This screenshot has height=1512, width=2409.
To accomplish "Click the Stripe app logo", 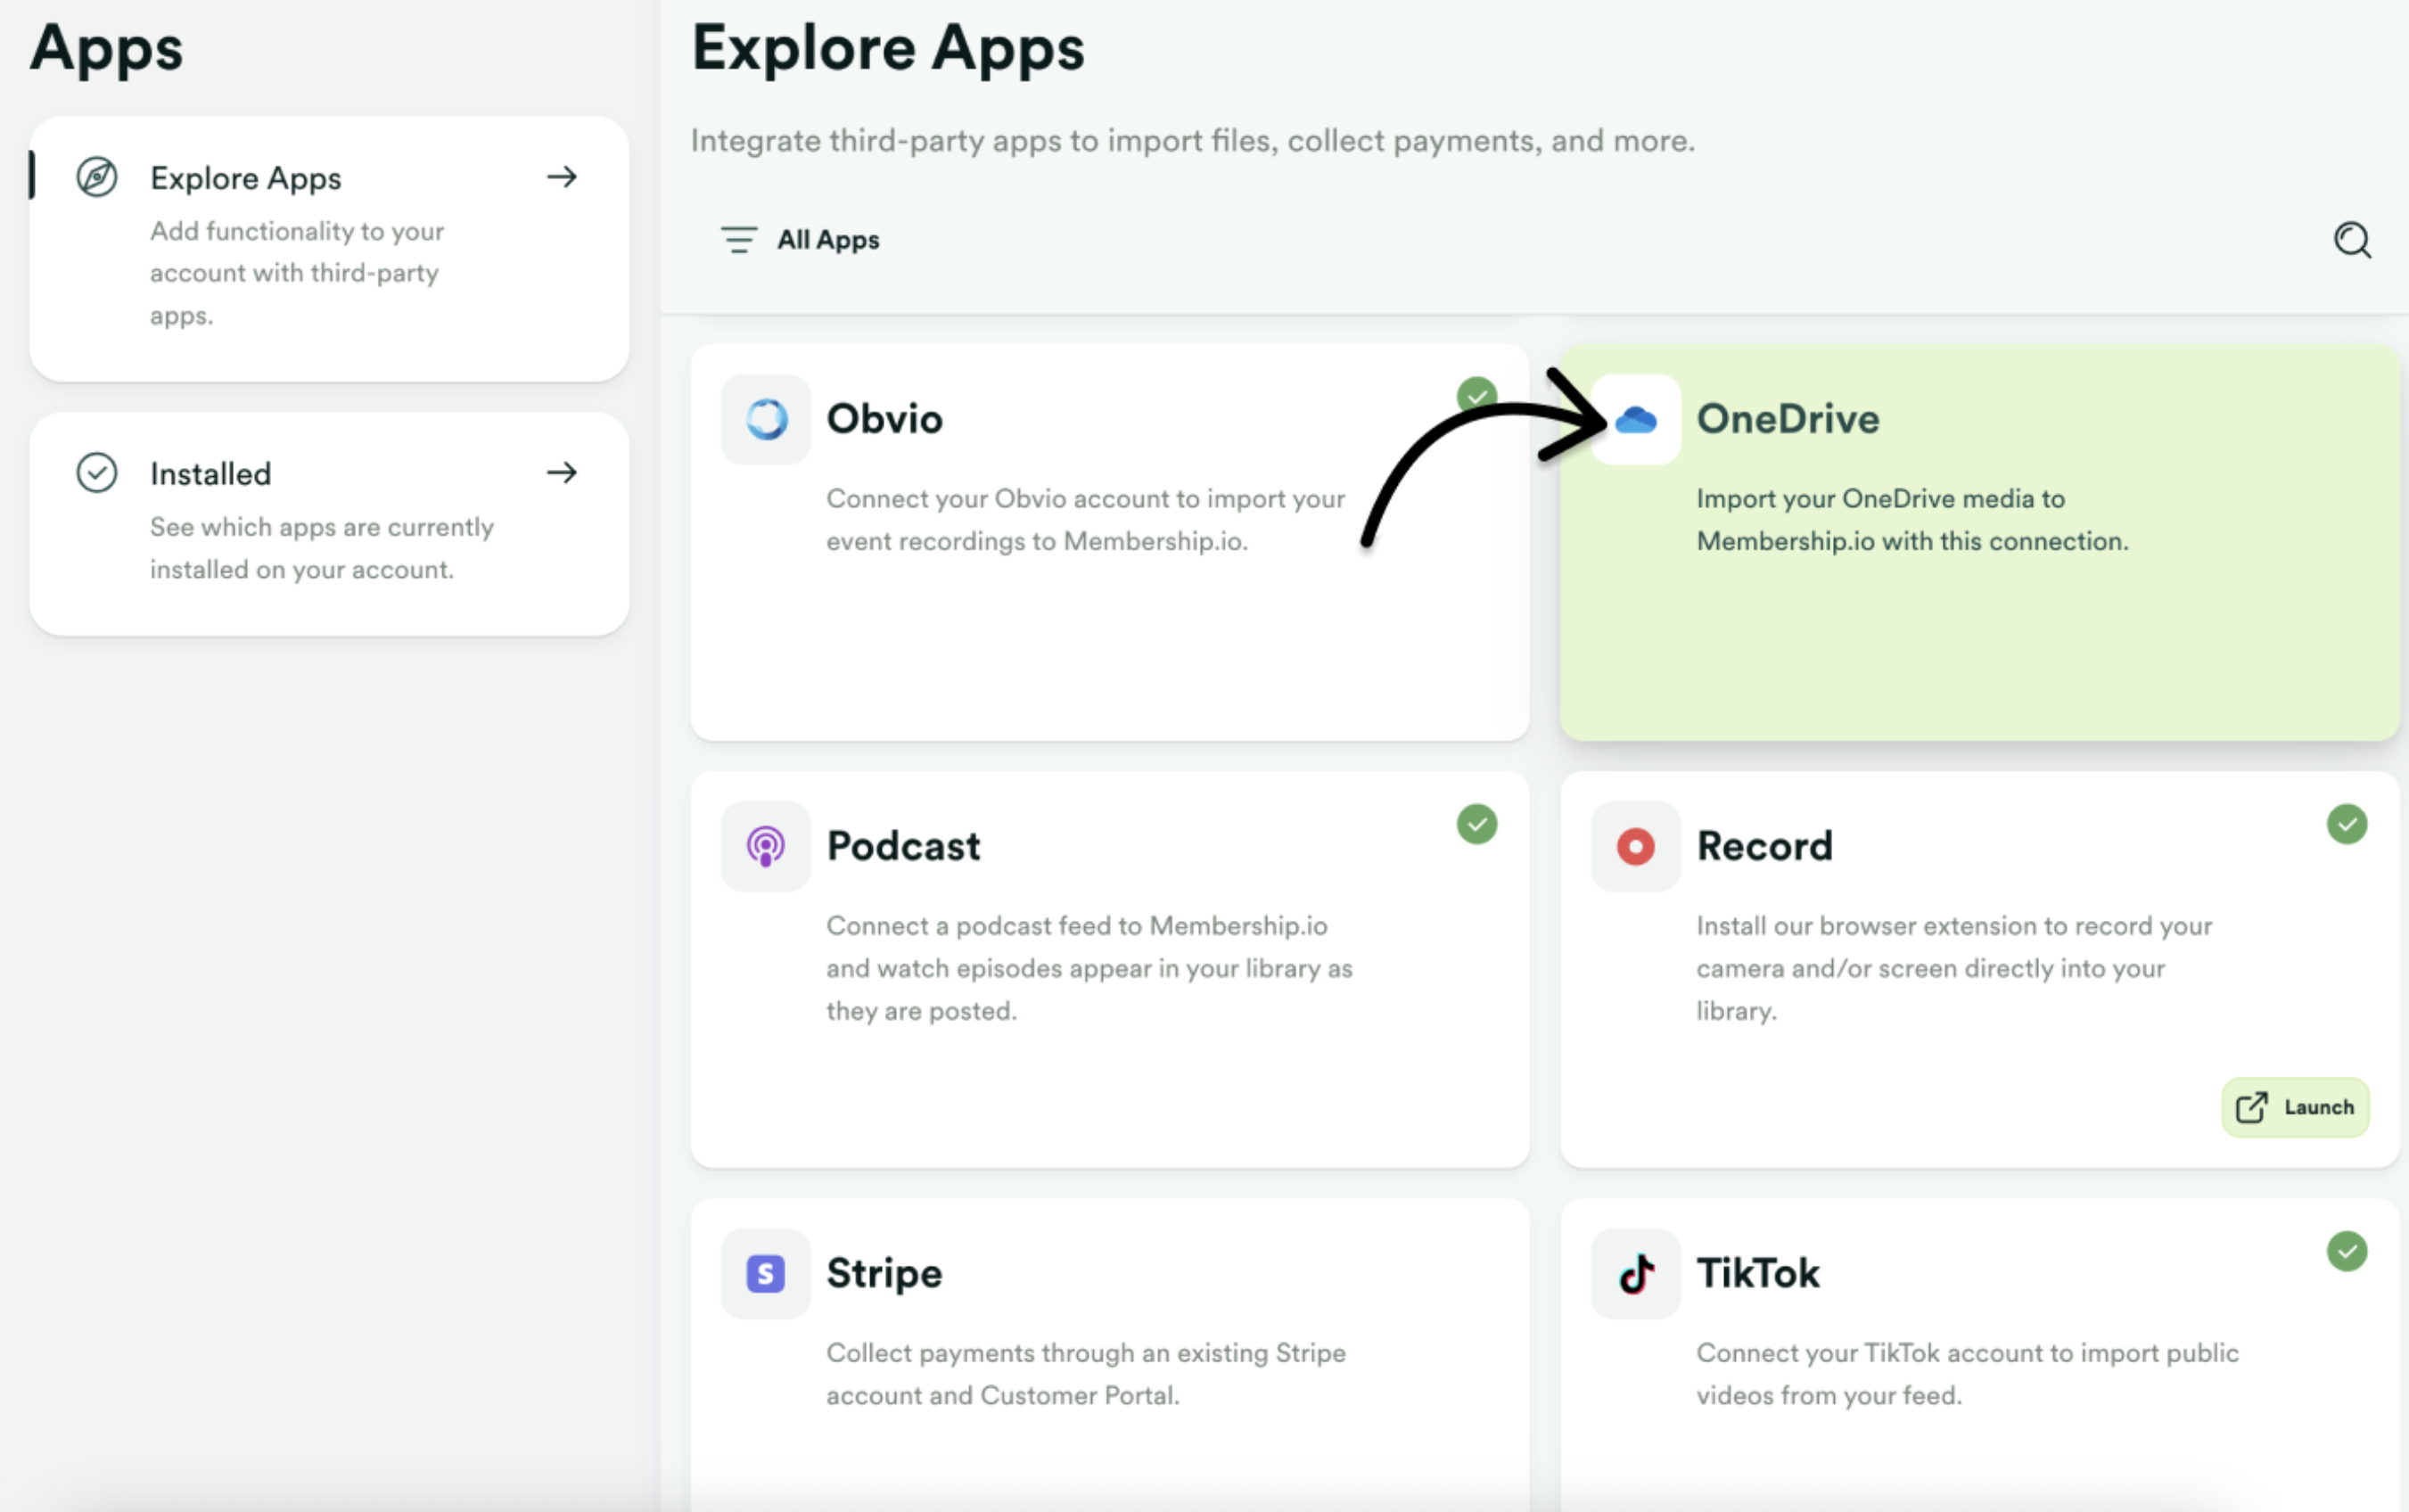I will (x=766, y=1273).
